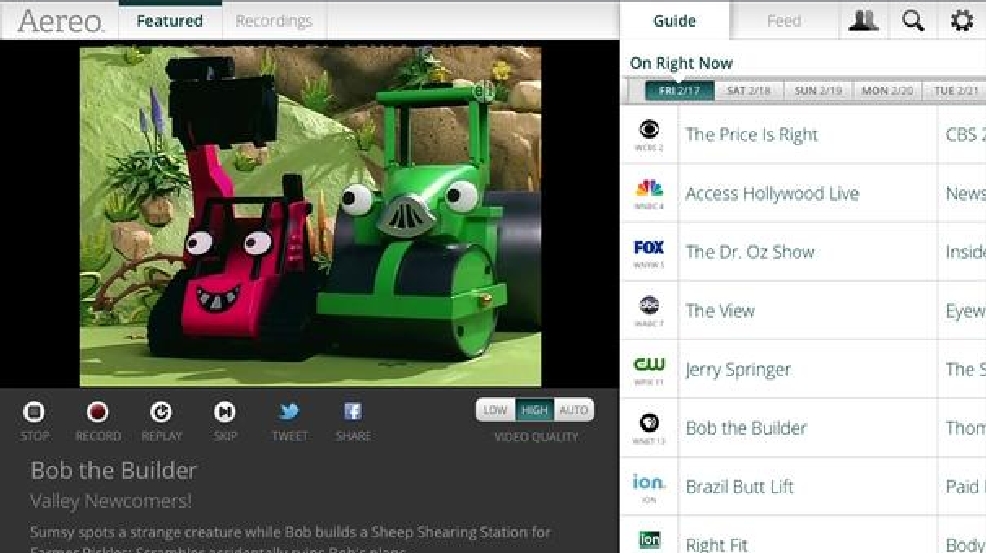986x553 pixels.
Task: Switch to the Feed tab
Action: [x=784, y=21]
